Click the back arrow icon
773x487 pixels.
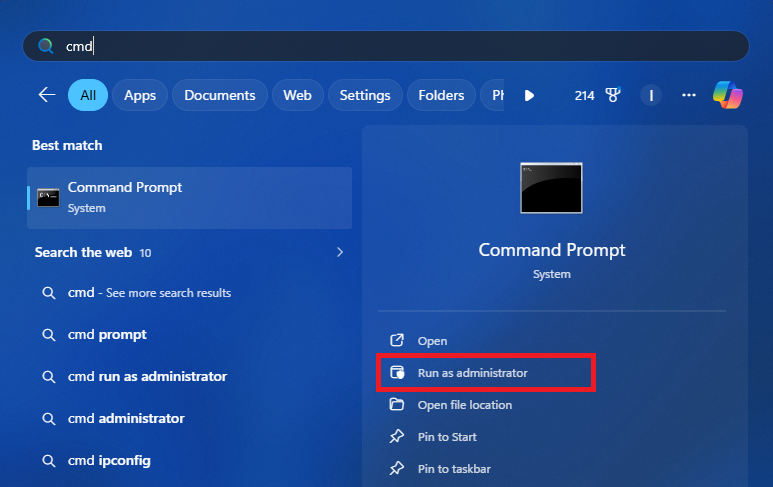[46, 95]
